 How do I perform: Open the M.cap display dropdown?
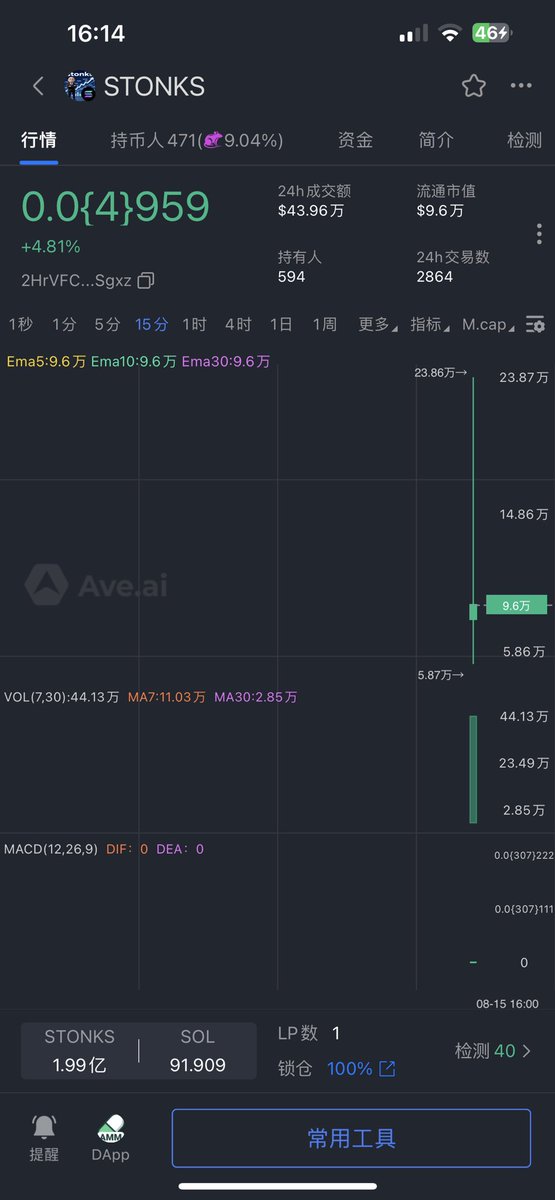pyautogui.click(x=488, y=325)
